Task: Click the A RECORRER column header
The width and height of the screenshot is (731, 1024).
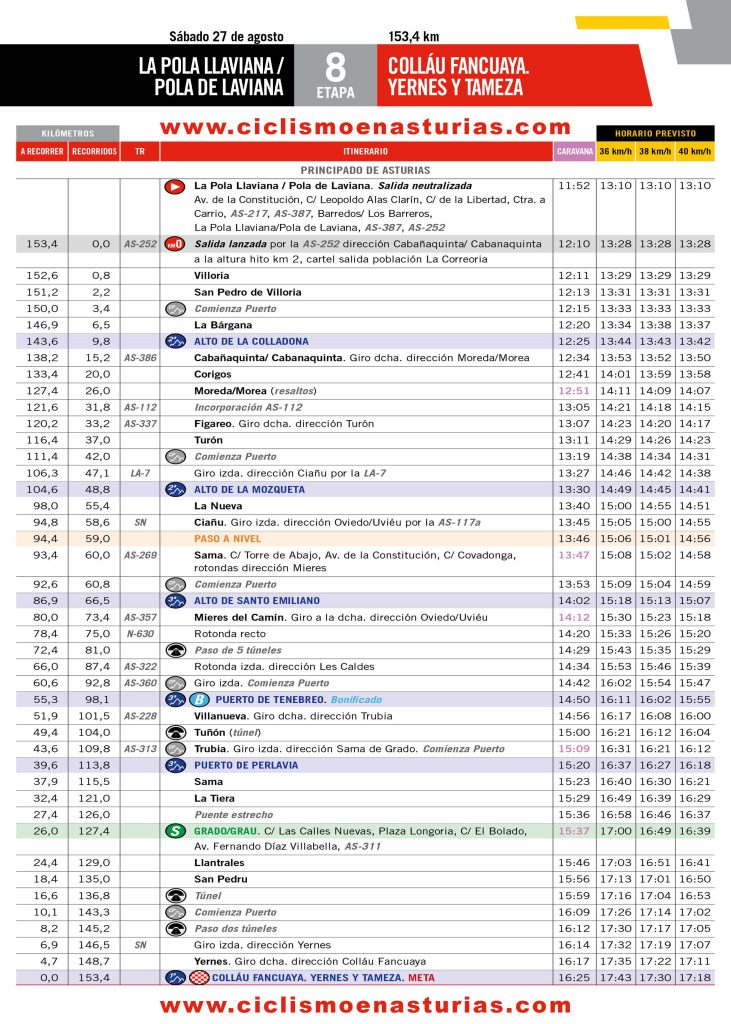Action: [42, 152]
